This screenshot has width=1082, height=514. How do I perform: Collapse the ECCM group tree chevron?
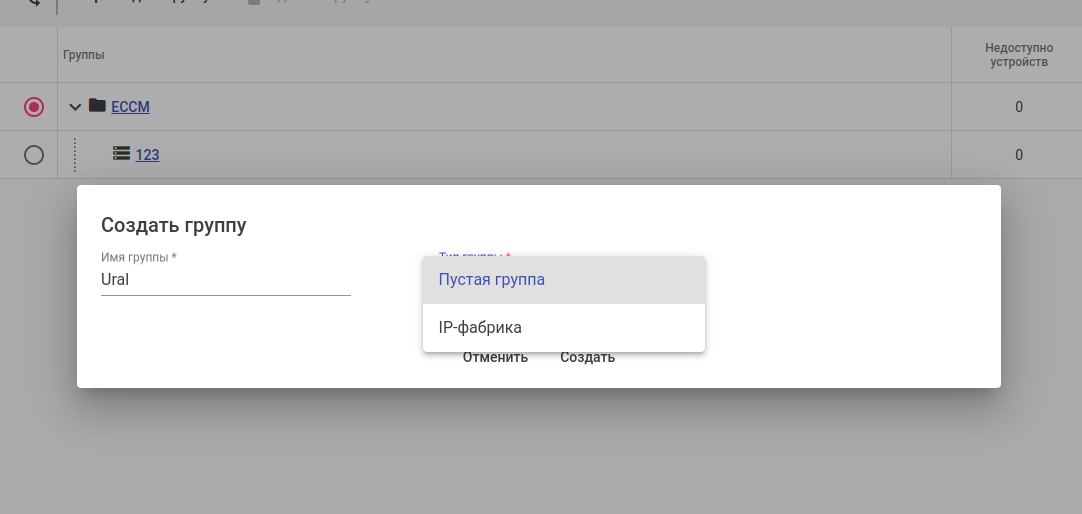[75, 107]
